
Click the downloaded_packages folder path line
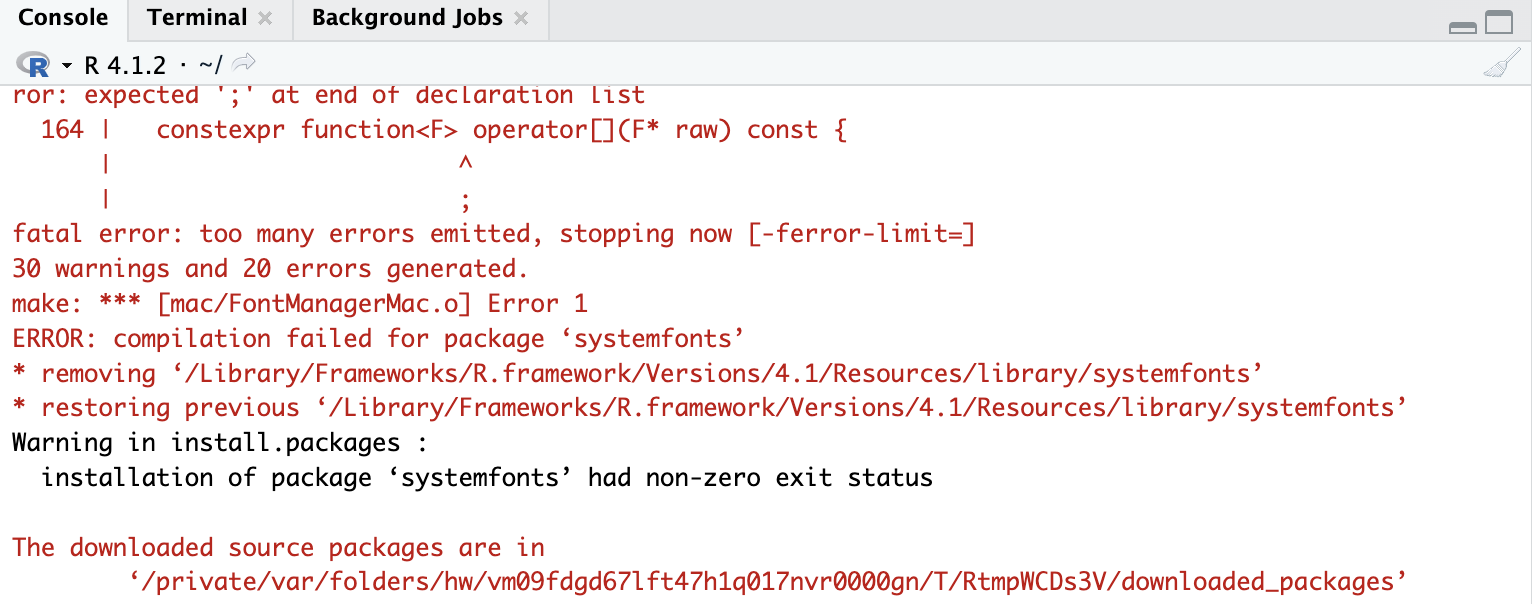(768, 581)
